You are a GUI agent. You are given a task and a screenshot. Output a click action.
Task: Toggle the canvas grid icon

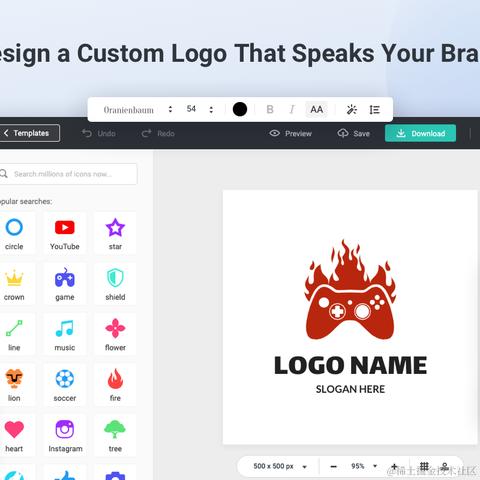pos(424,466)
